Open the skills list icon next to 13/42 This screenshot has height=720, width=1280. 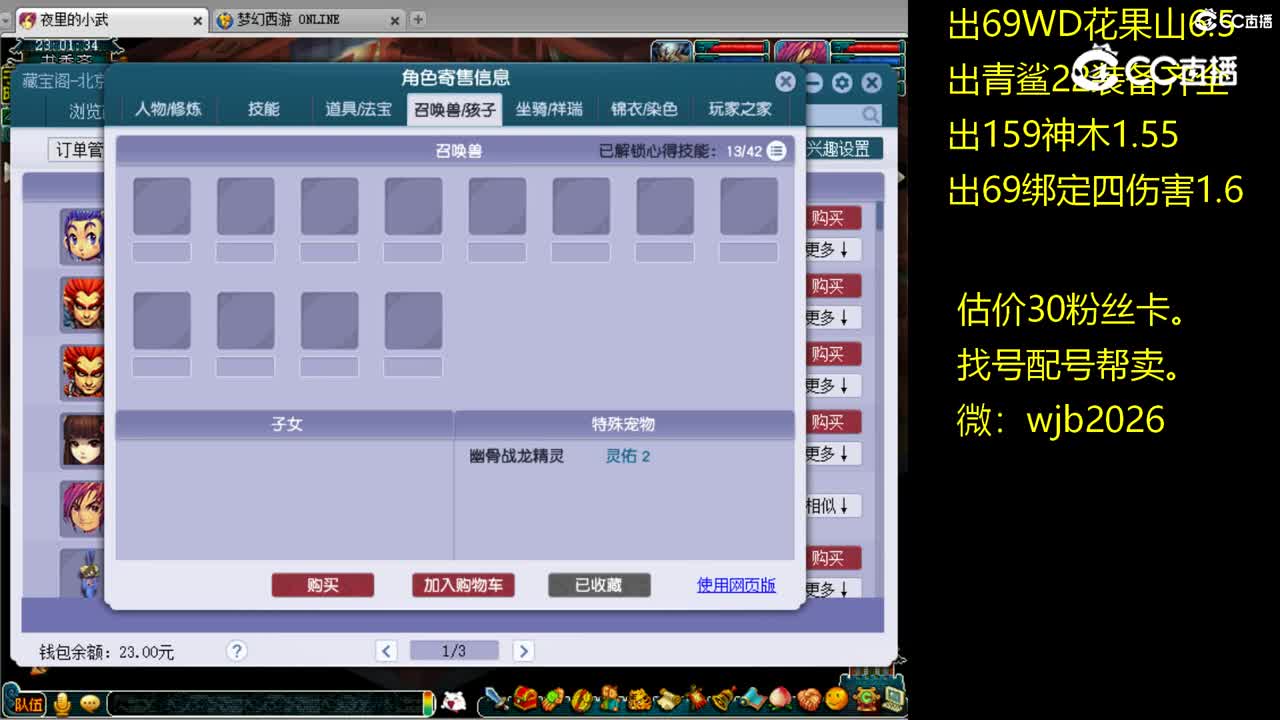[x=775, y=150]
